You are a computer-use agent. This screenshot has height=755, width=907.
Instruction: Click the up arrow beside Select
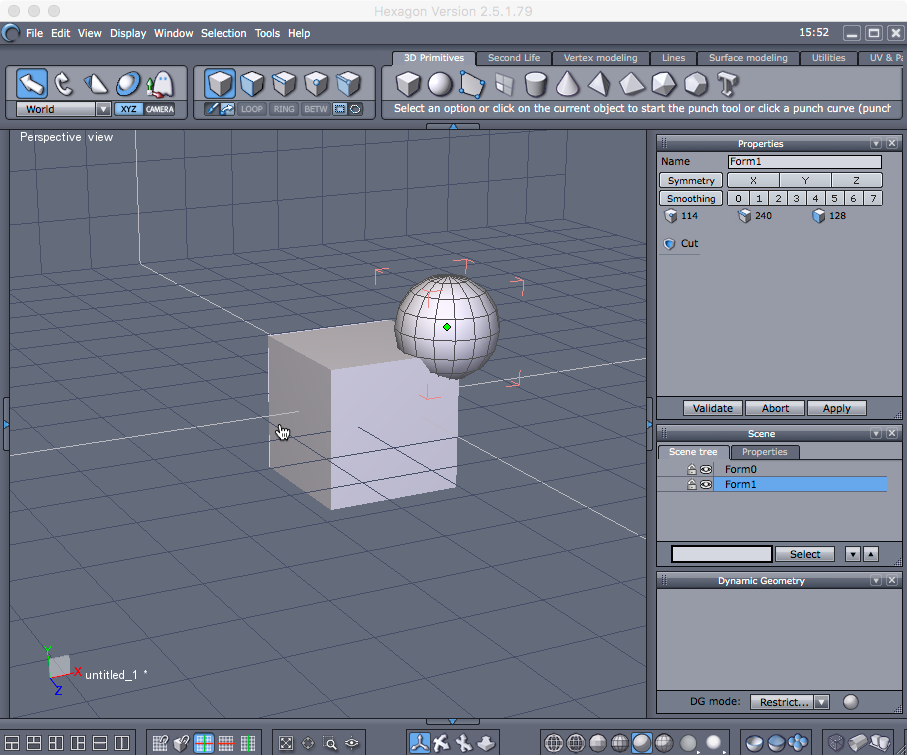point(871,554)
